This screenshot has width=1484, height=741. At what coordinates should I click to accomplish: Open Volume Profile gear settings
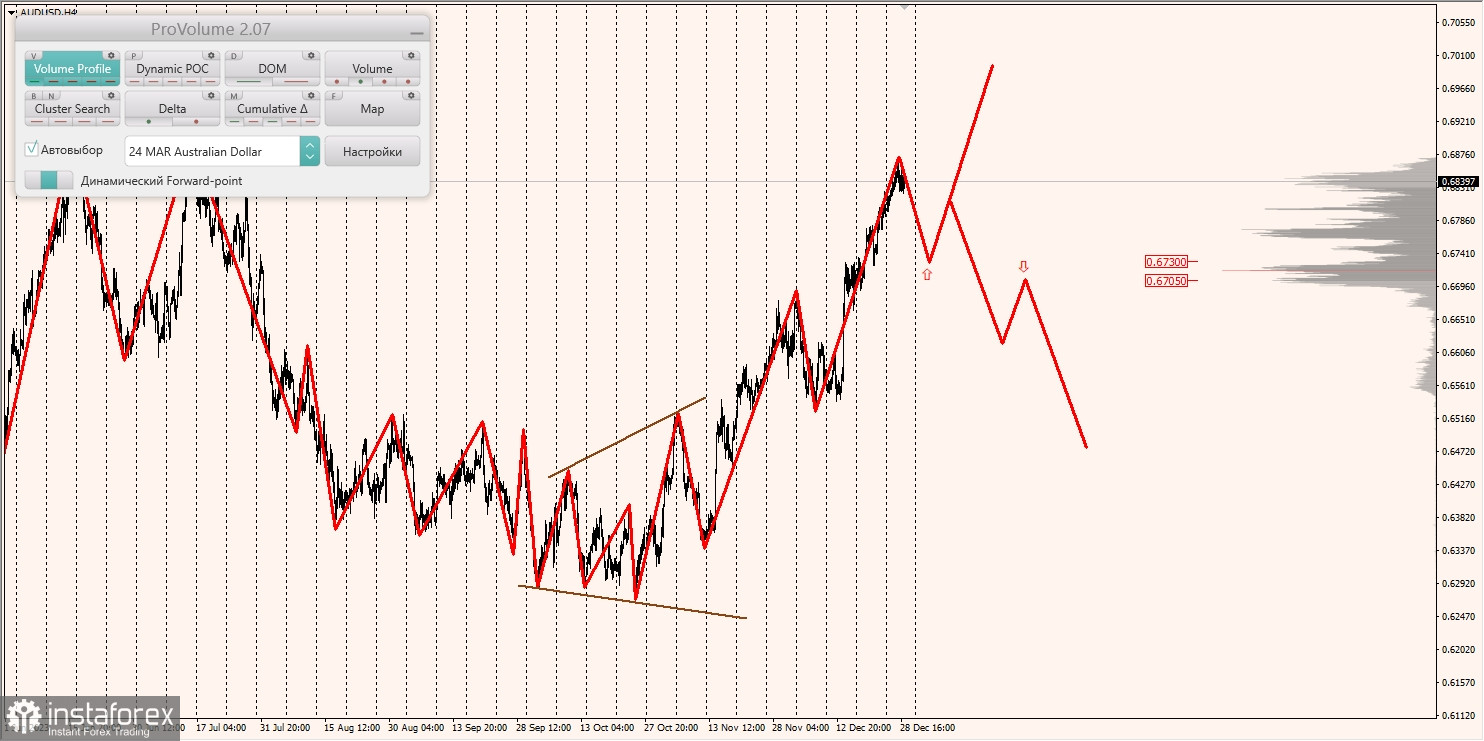tap(111, 56)
